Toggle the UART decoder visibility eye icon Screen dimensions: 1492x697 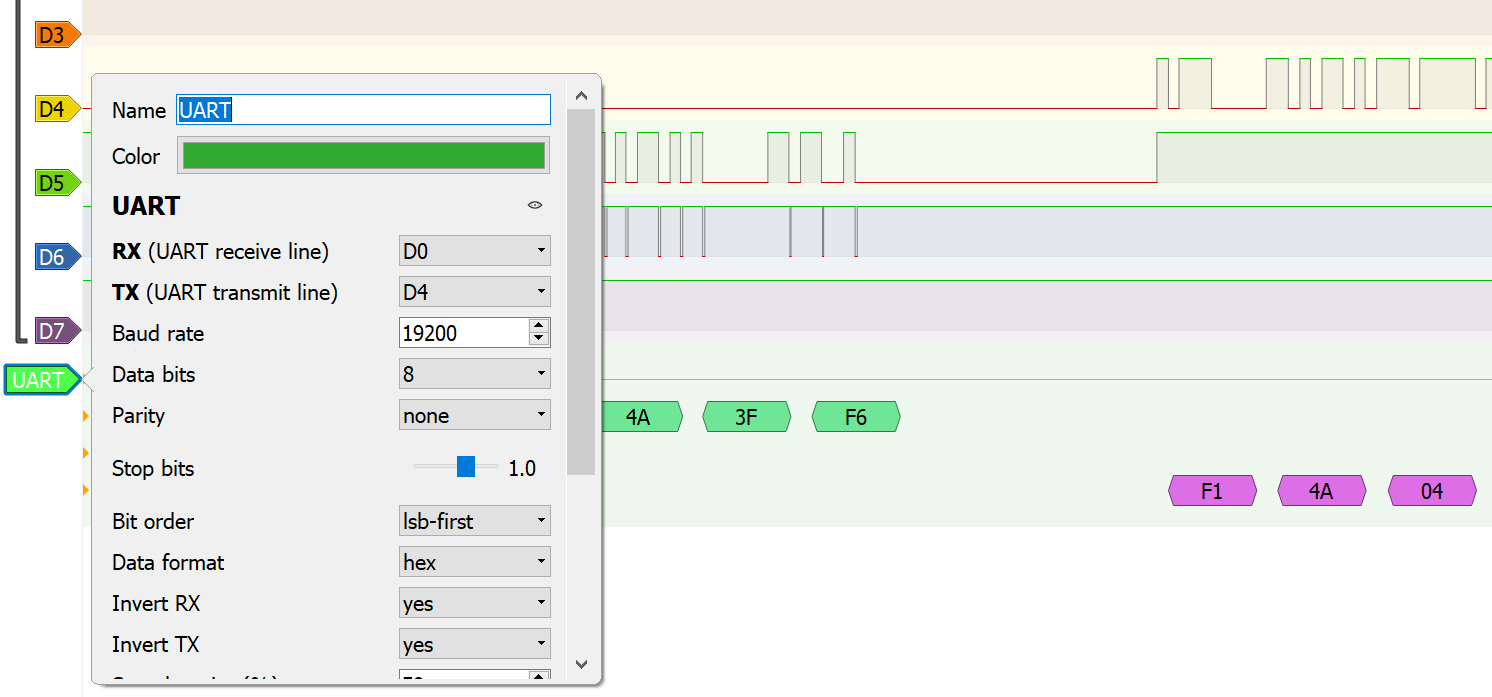click(x=534, y=205)
